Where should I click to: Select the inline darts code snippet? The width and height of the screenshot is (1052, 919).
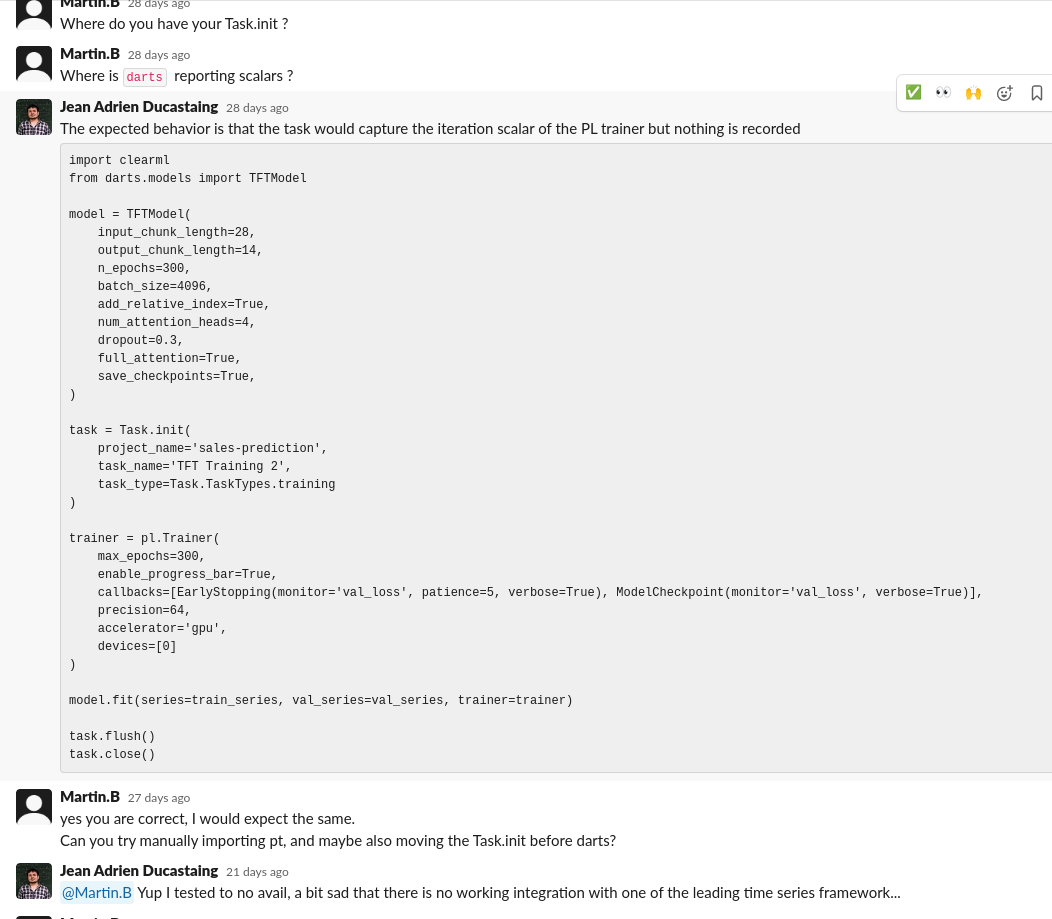tap(144, 77)
